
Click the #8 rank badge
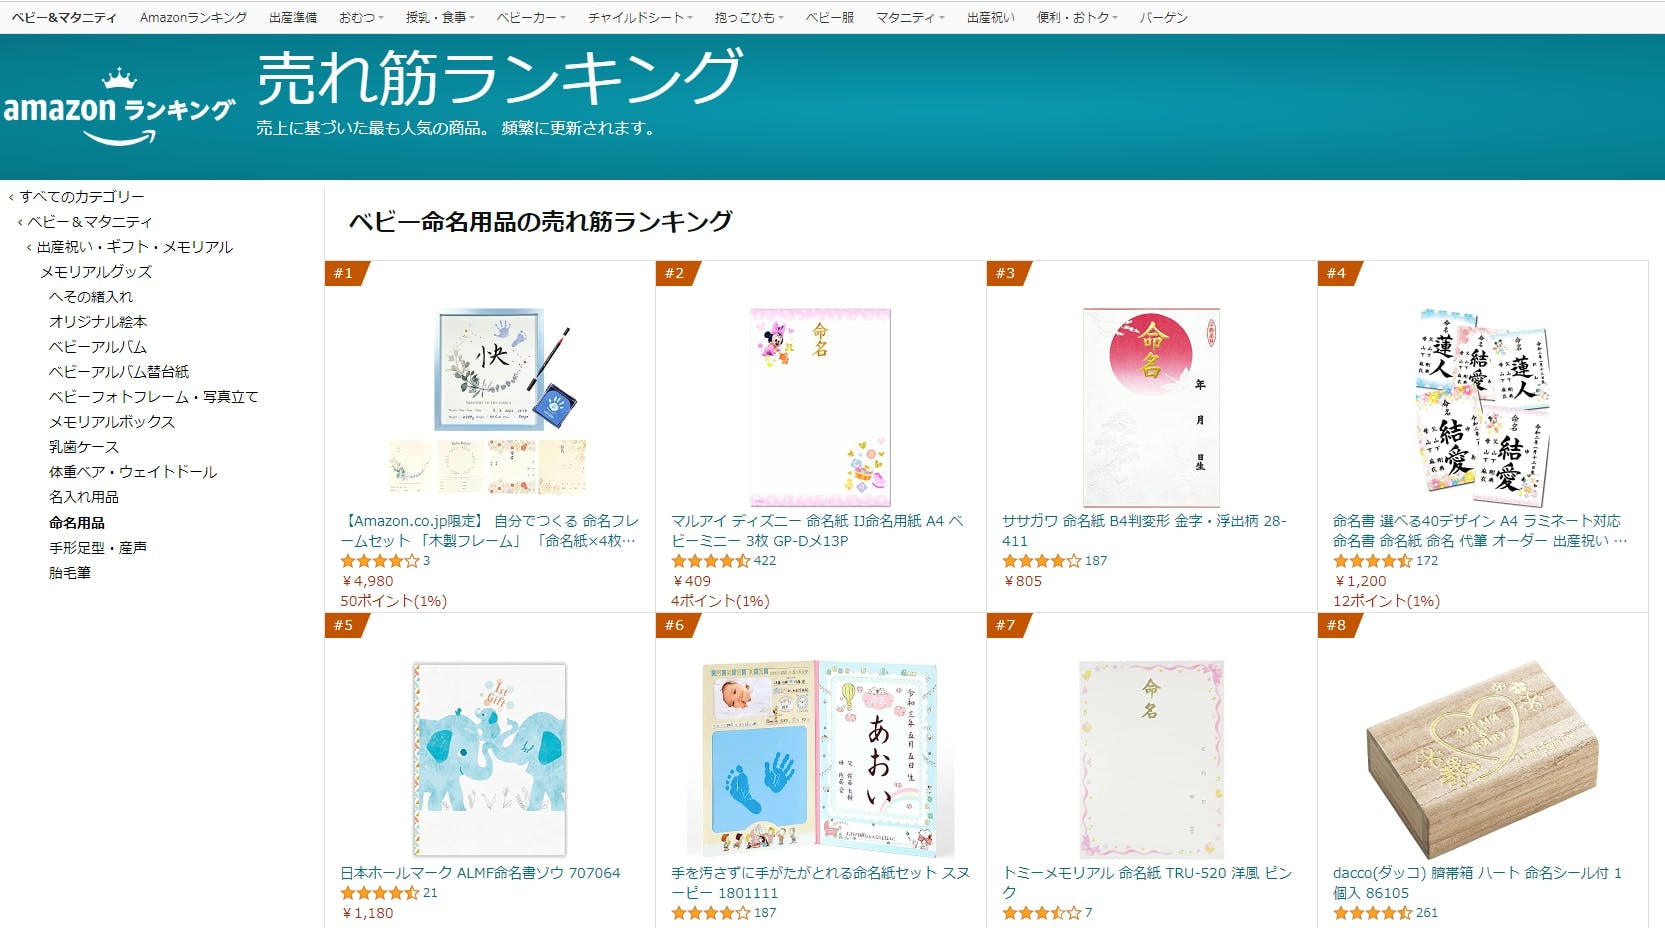(x=1337, y=625)
